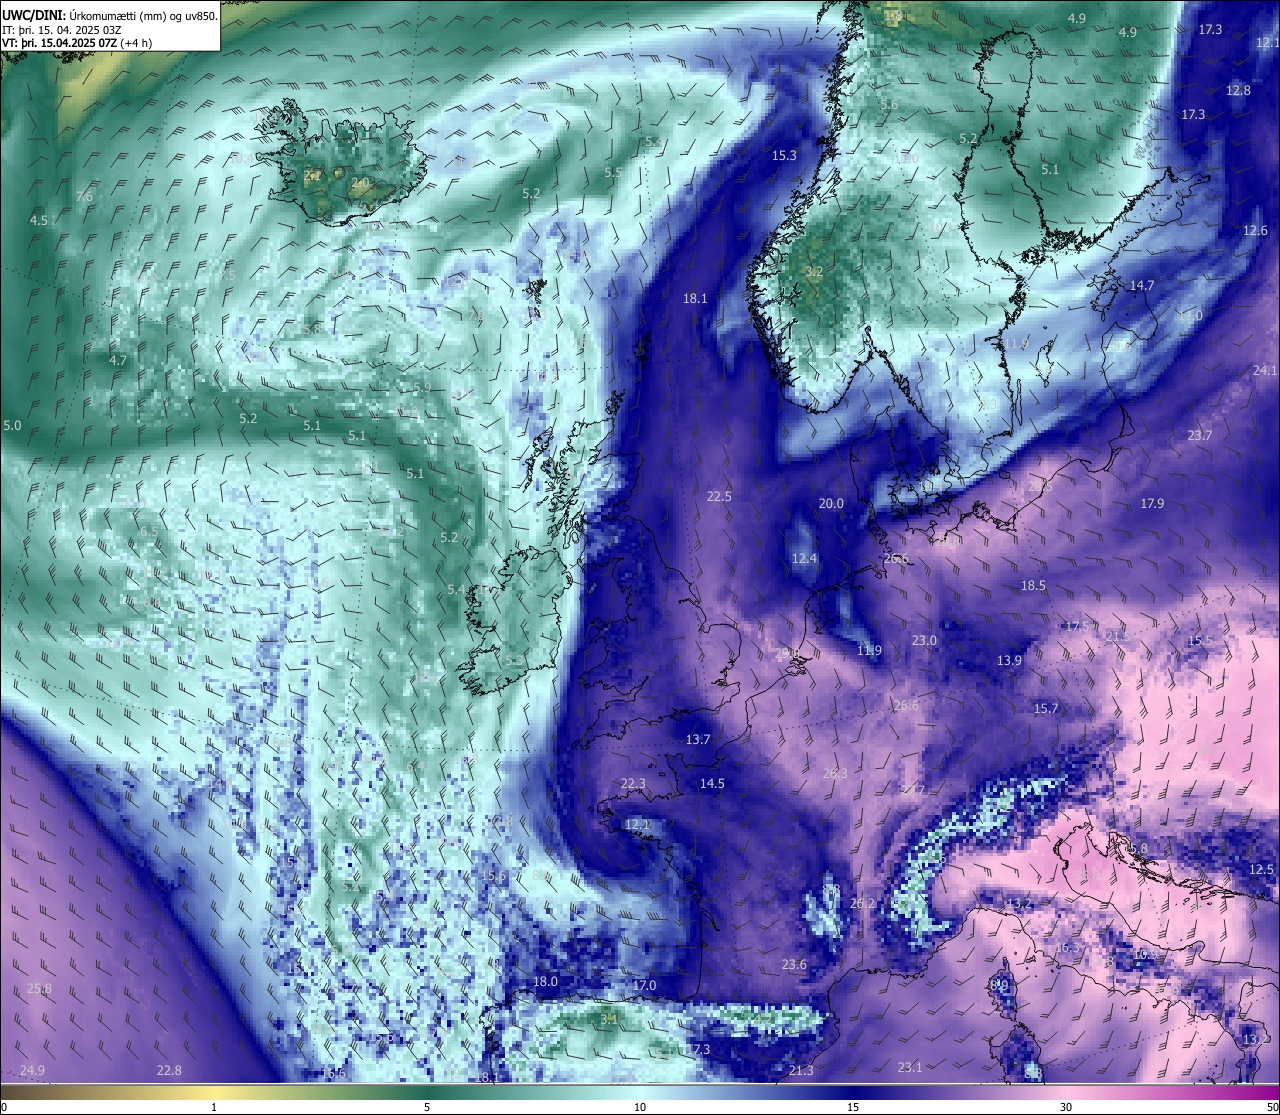
Task: Click the 15.3 value label
Action: click(x=784, y=155)
